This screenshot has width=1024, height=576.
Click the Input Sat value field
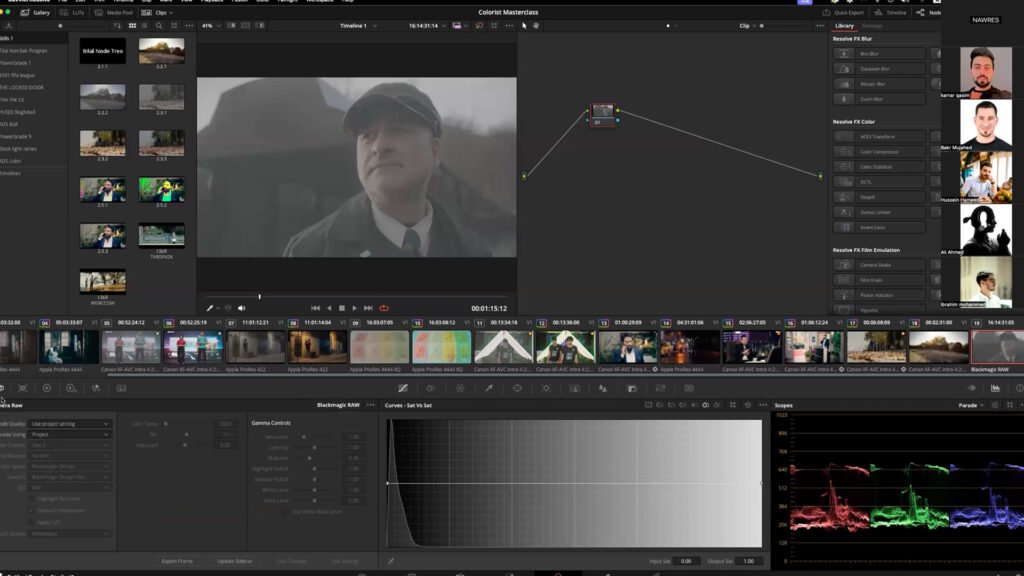coord(686,561)
